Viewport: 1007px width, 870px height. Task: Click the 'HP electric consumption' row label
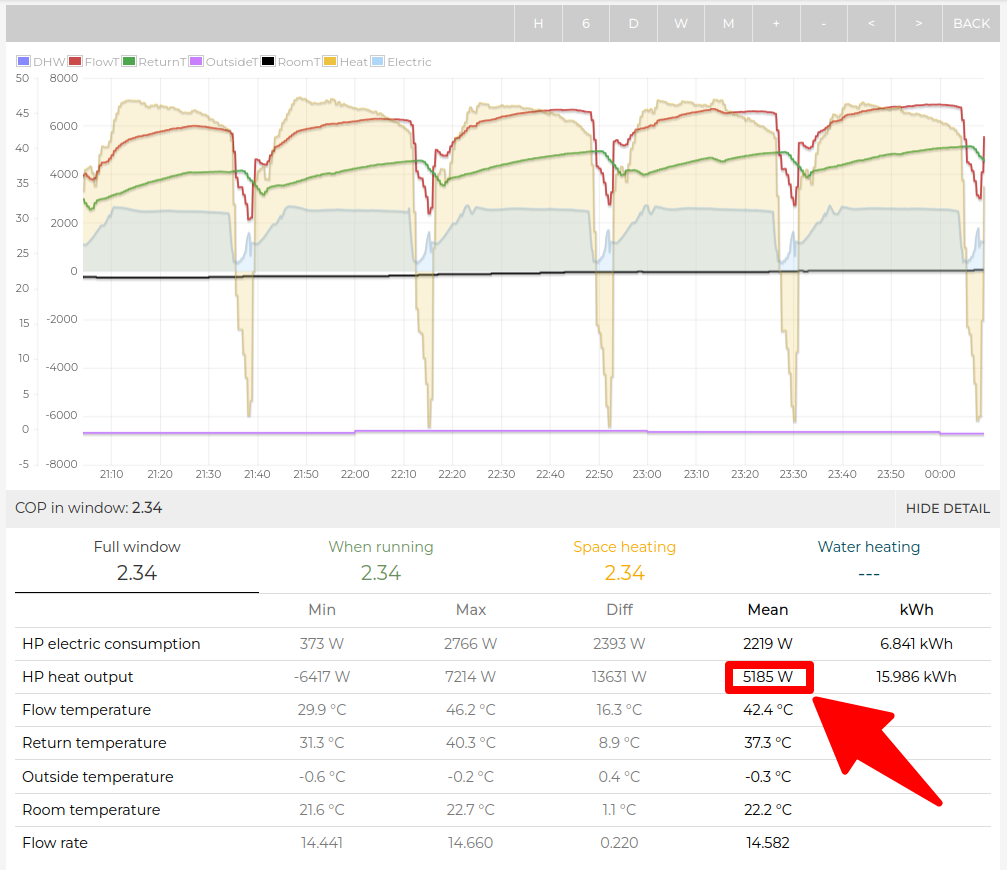(111, 644)
